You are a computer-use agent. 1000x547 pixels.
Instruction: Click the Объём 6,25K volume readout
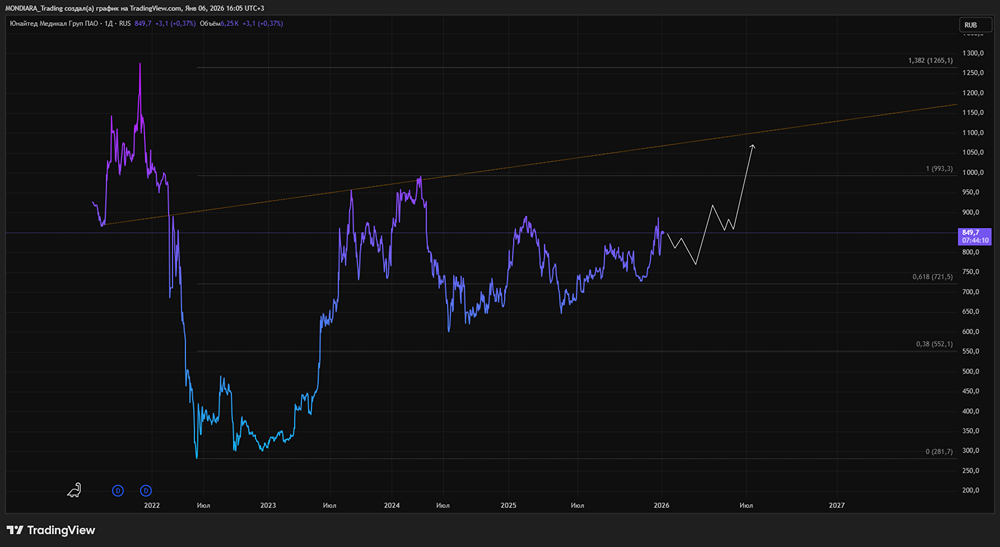pos(219,24)
